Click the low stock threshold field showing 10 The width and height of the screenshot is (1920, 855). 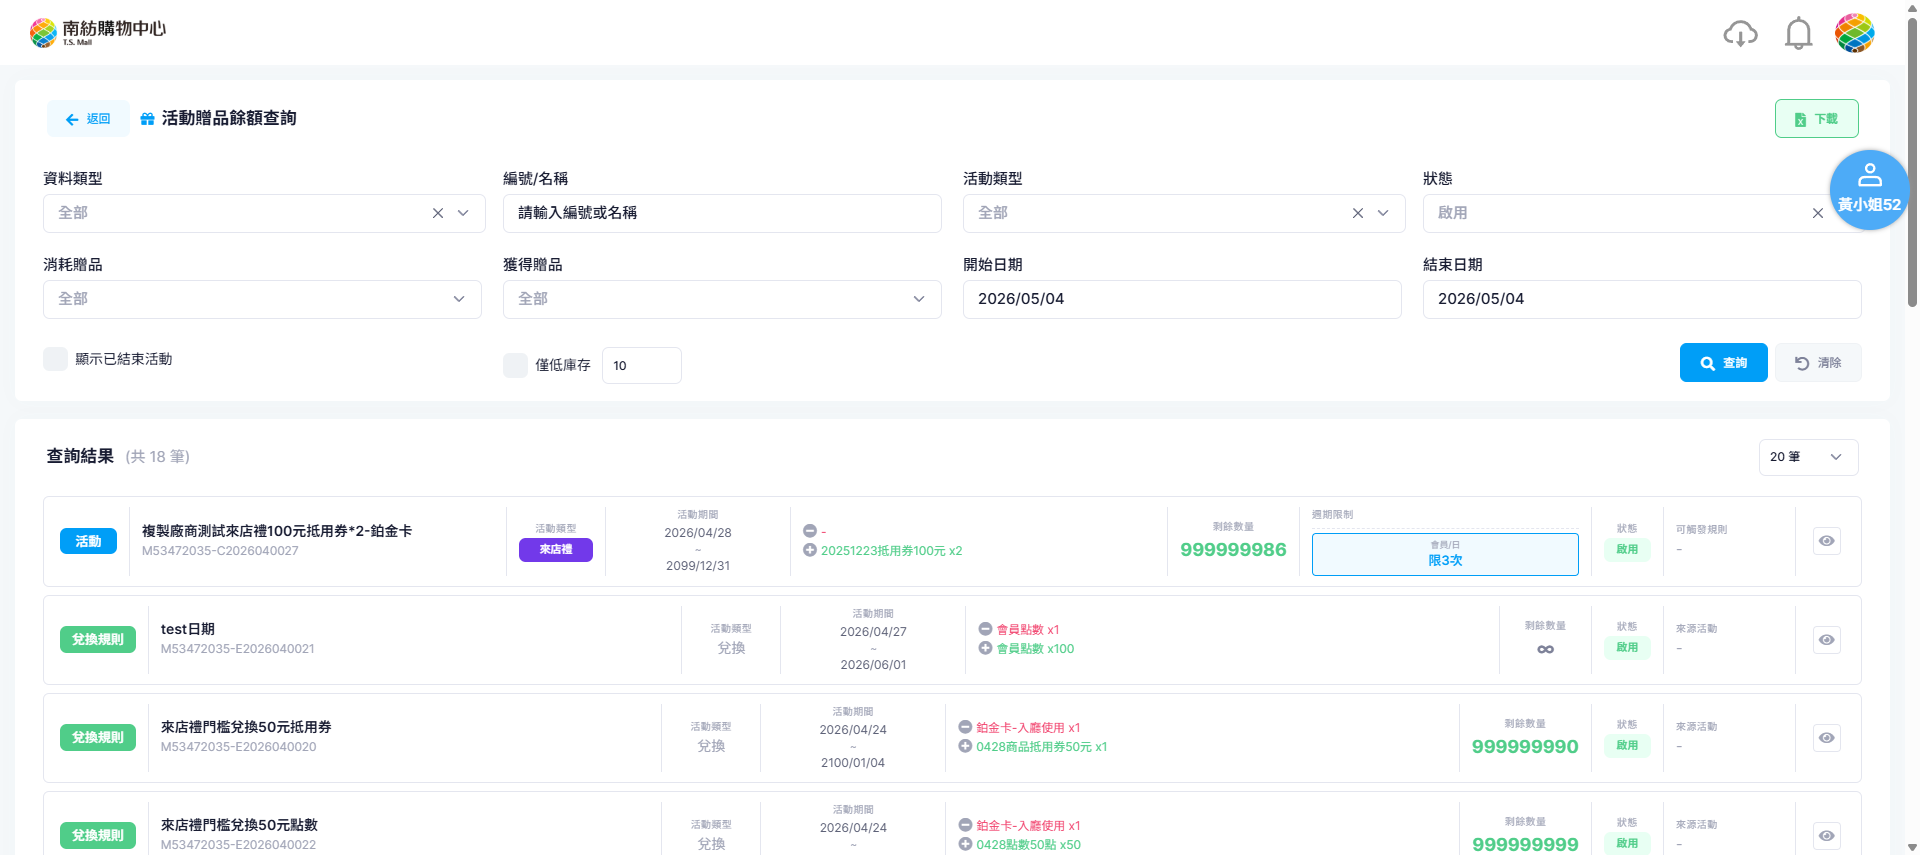(642, 366)
